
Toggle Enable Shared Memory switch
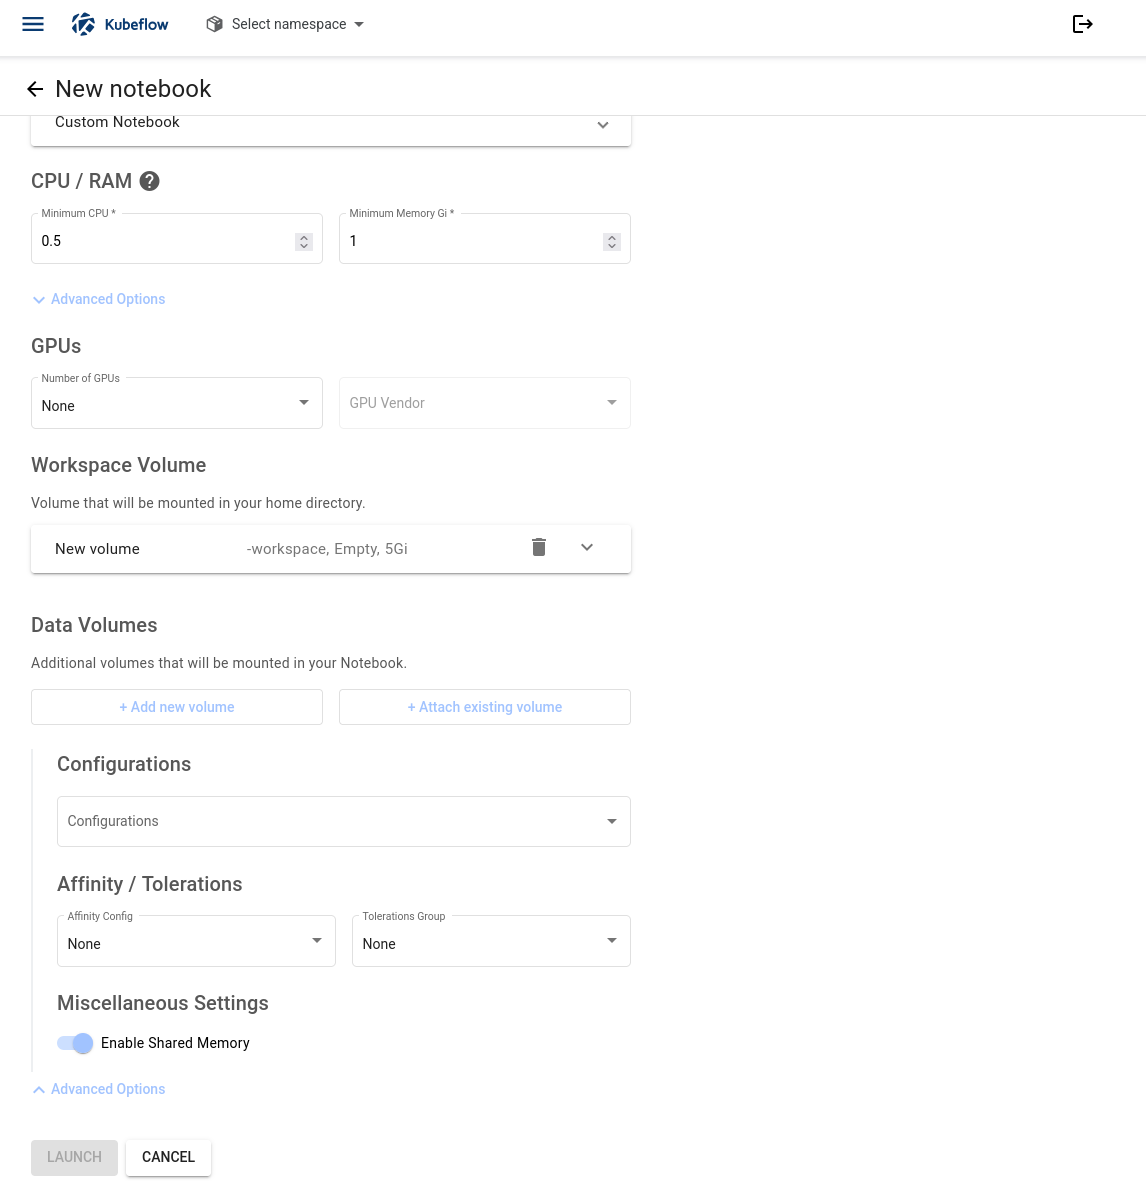tap(75, 1043)
